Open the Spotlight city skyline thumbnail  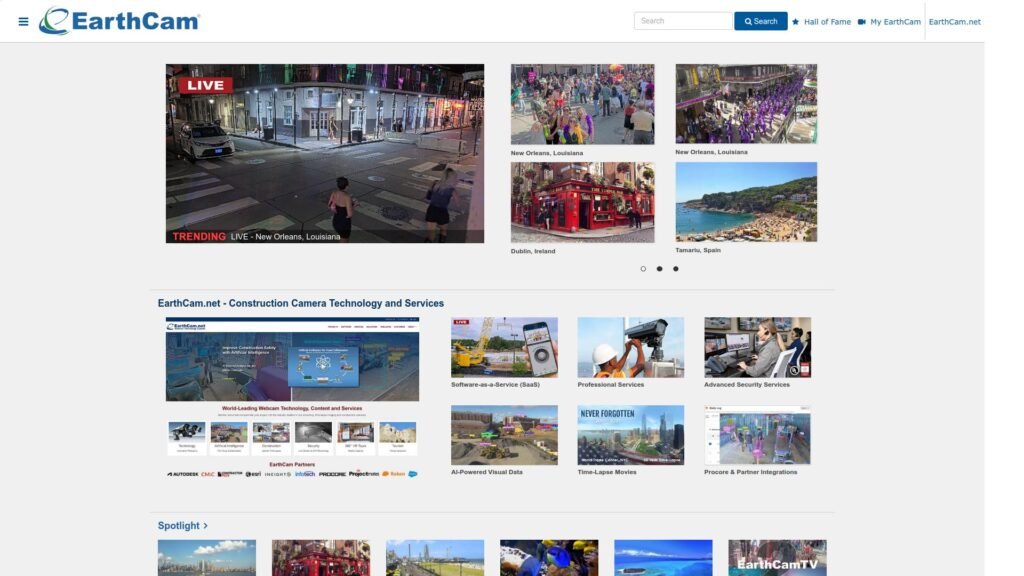click(x=206, y=558)
